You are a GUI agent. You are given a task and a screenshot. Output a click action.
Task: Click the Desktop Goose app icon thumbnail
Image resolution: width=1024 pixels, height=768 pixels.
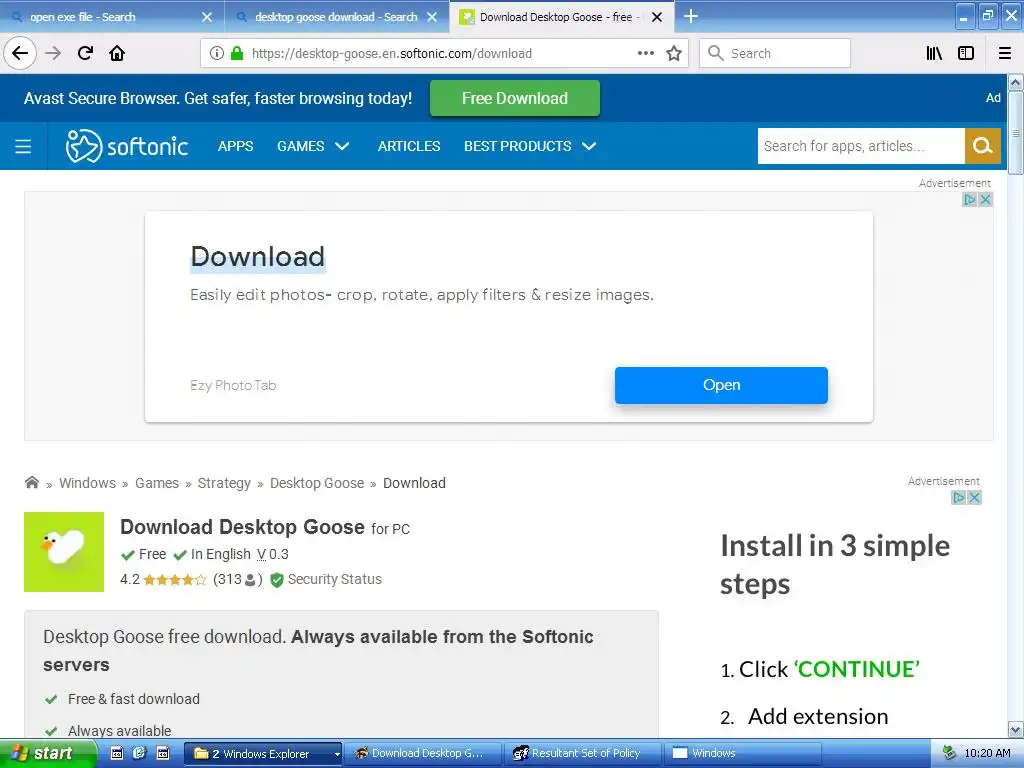[64, 552]
